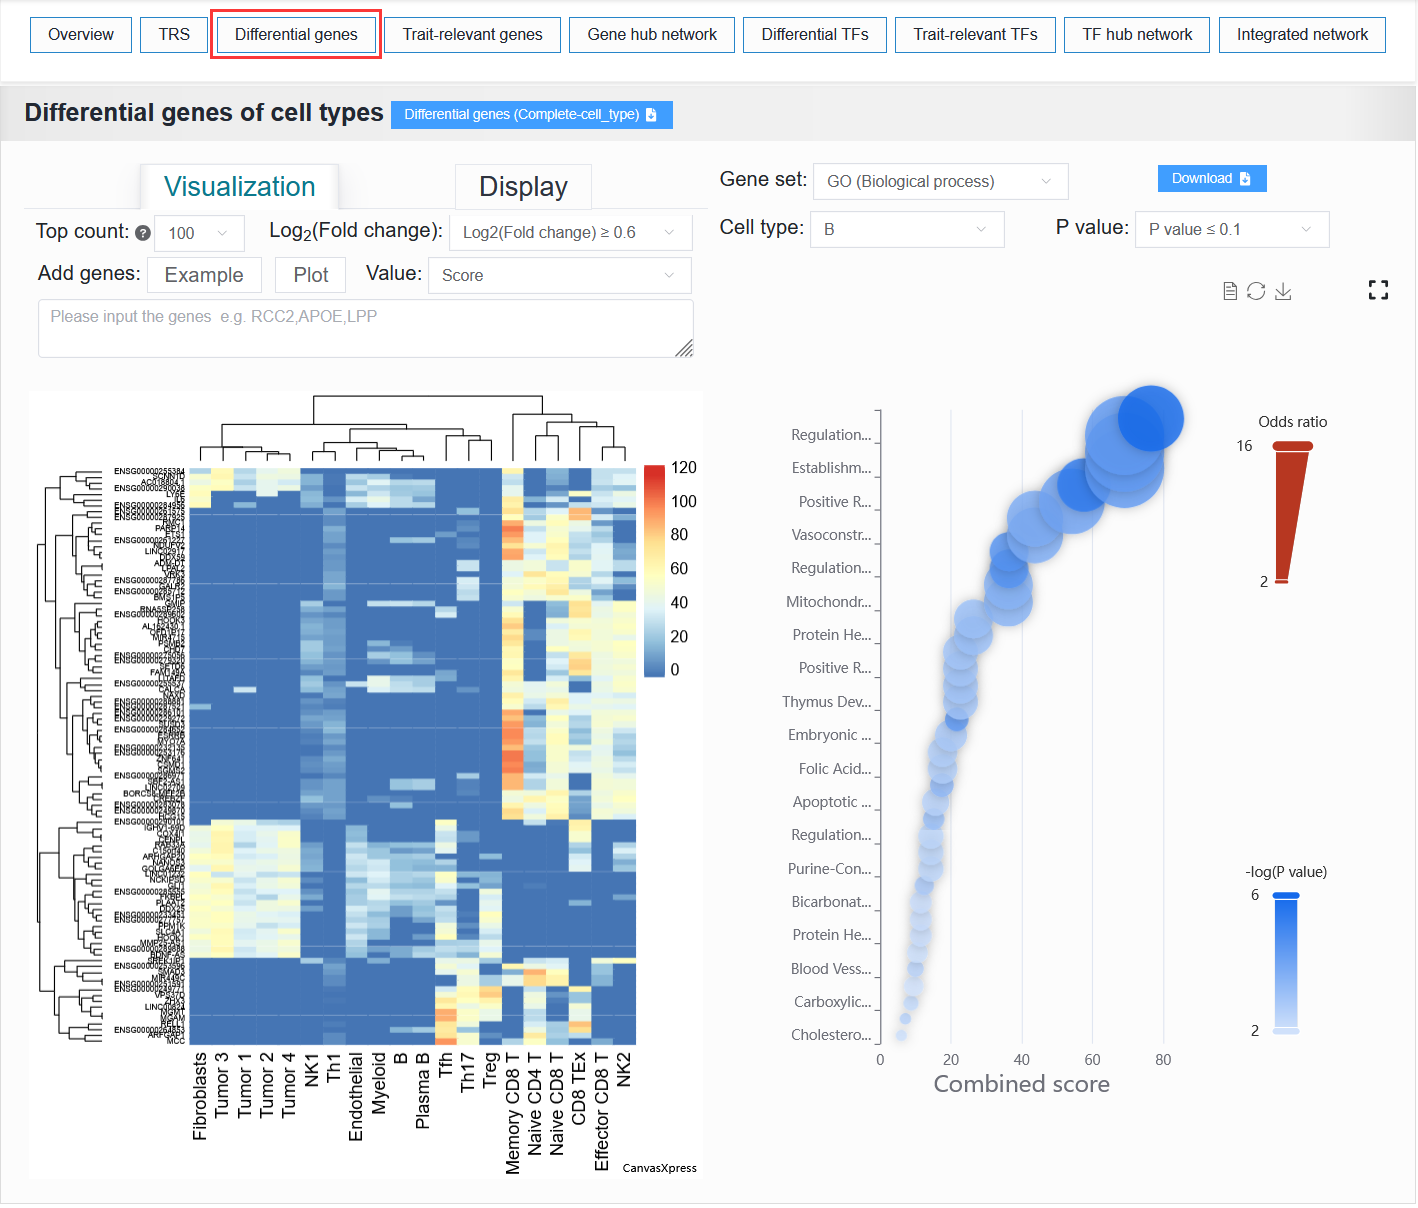Image resolution: width=1418 pixels, height=1208 pixels.
Task: Click the save-as-image download arrow icon
Action: 1283,291
